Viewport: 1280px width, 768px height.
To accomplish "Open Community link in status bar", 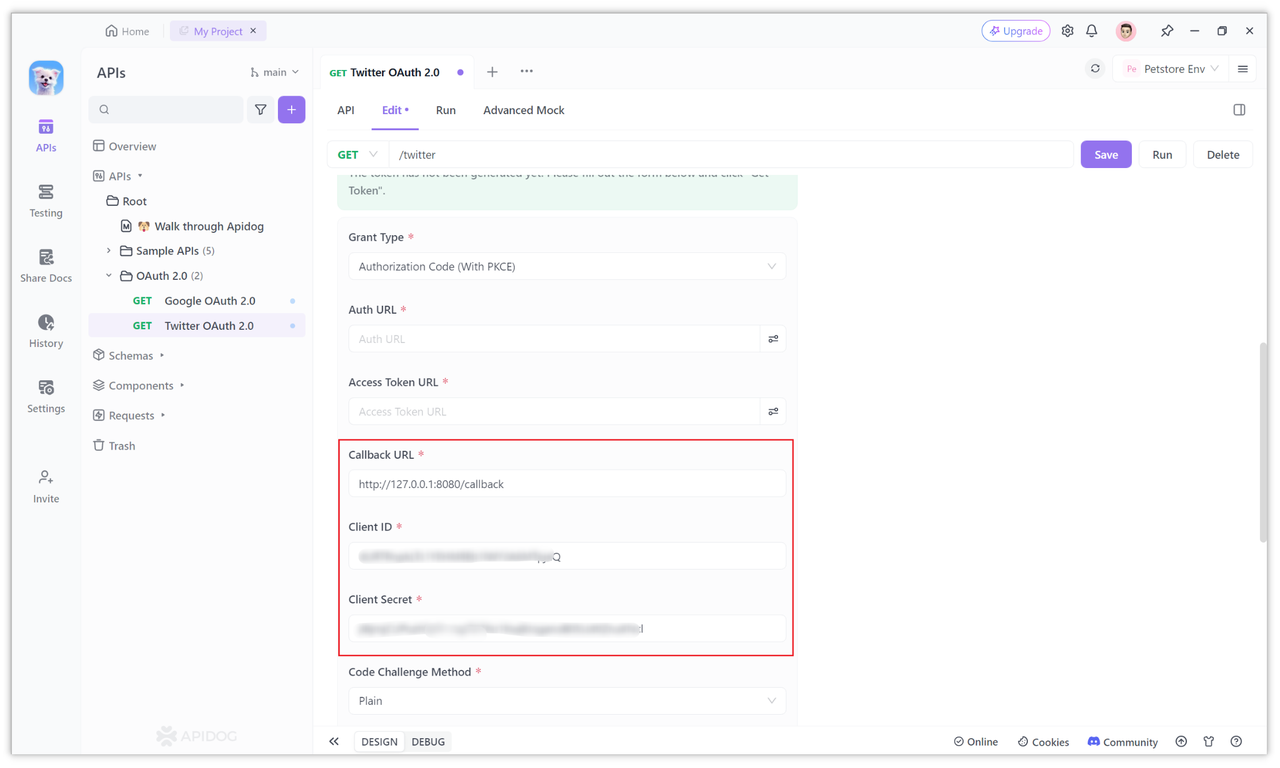I will [1122, 742].
